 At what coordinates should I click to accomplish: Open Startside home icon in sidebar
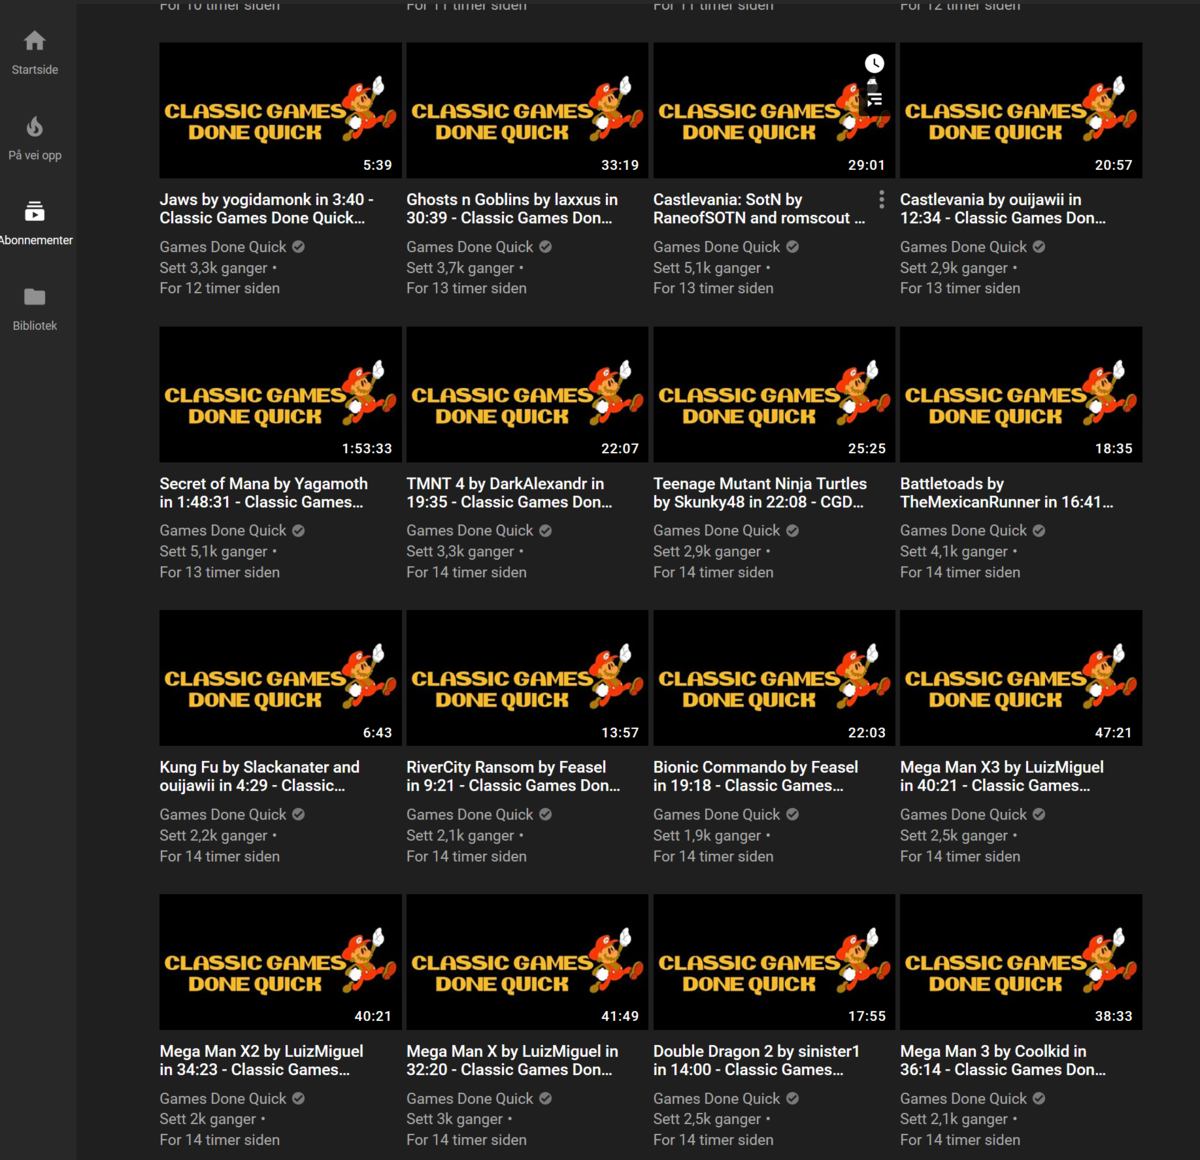[35, 41]
